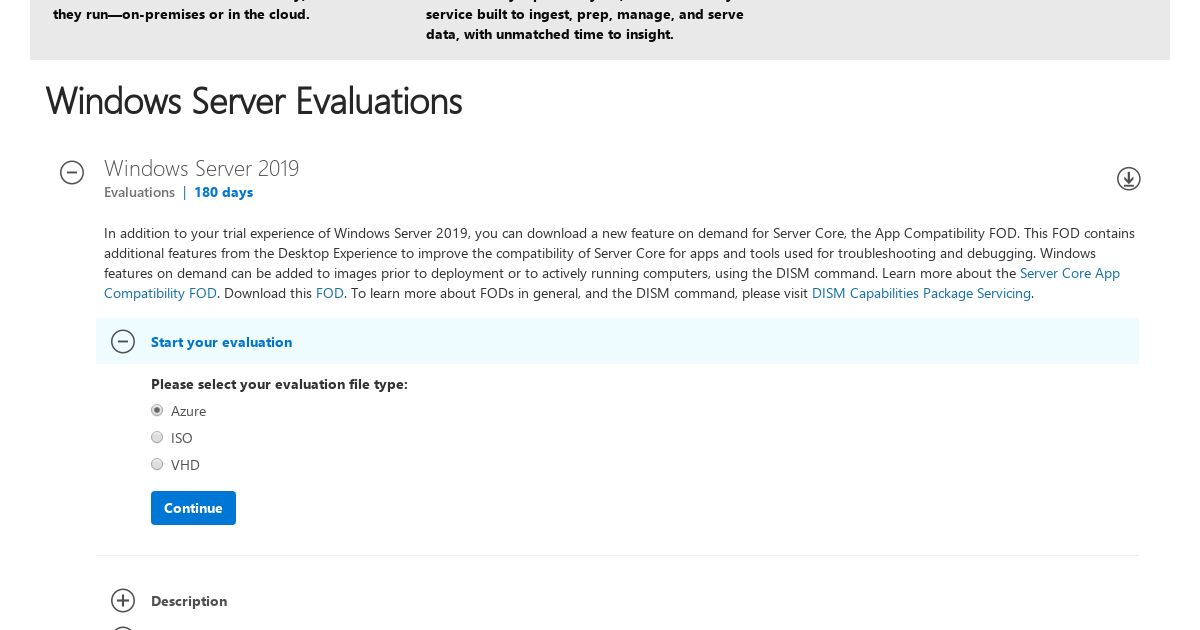Visit the DISM Capabilities Package Servicing link
This screenshot has height=630, width=1200.
(x=920, y=293)
